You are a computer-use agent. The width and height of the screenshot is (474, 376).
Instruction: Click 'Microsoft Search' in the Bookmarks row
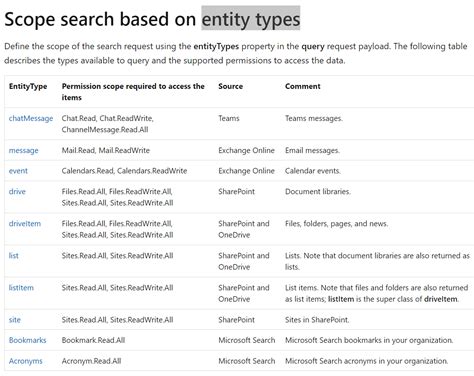pos(247,340)
